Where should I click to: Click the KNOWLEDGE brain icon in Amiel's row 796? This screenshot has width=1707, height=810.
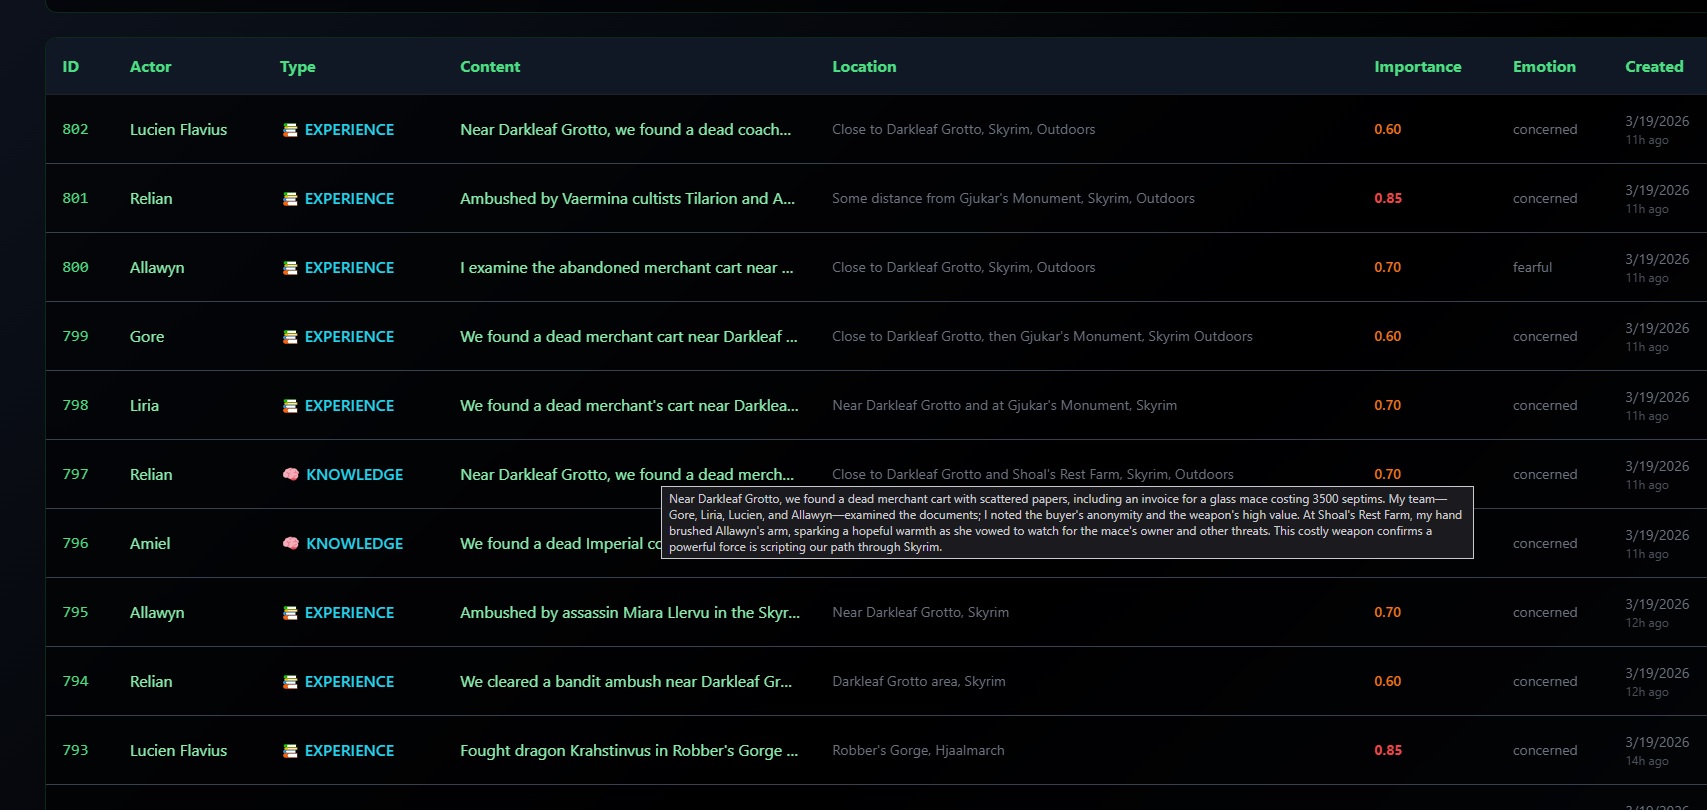[x=291, y=544]
